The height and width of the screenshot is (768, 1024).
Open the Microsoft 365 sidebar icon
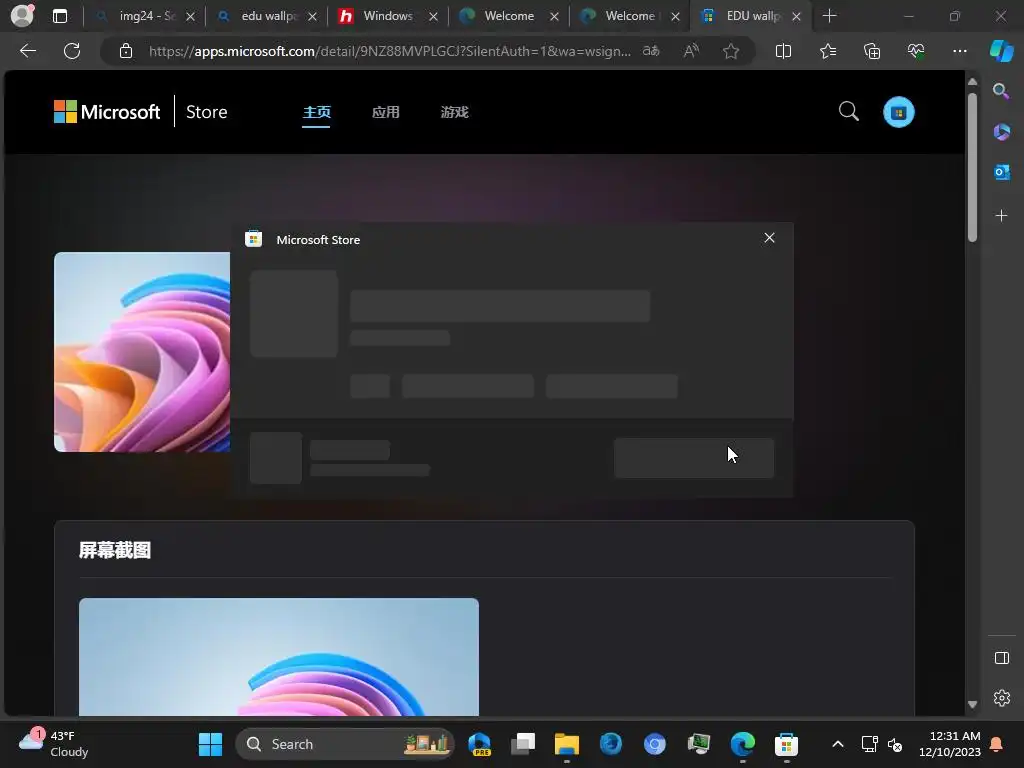[1001, 132]
